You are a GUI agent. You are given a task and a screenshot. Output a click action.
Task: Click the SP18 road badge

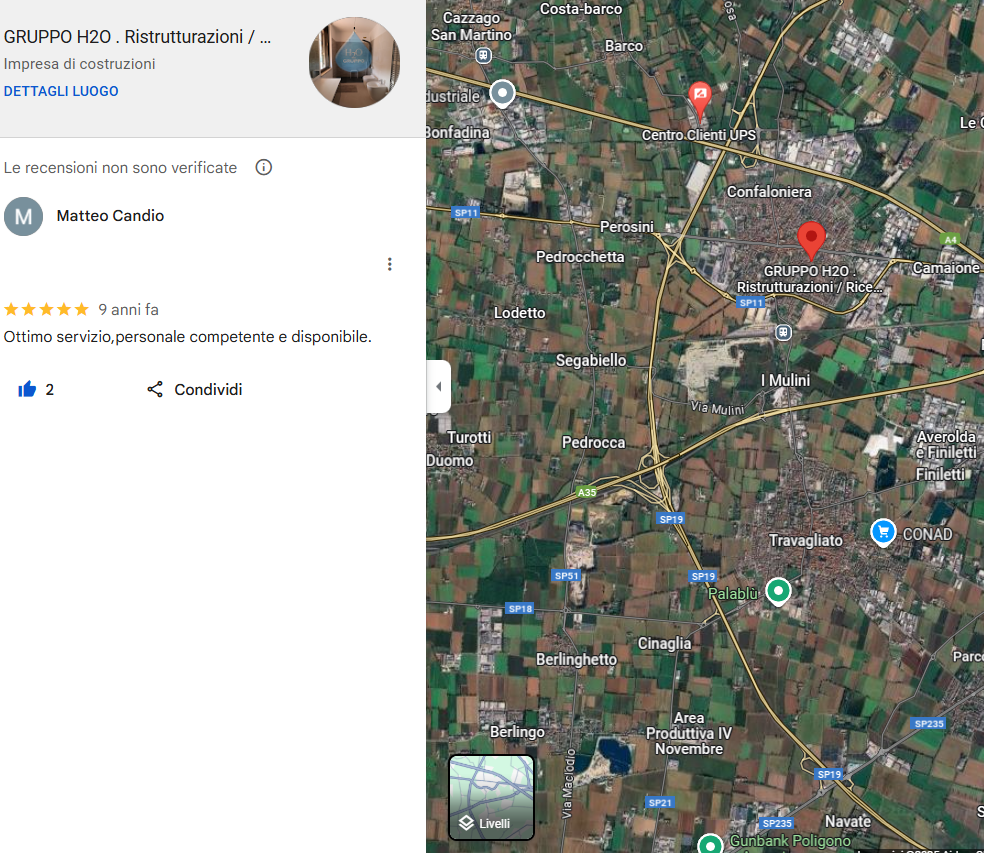coord(520,608)
